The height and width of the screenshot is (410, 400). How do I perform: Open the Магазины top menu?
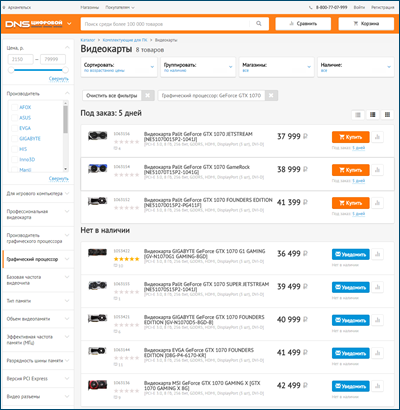coord(89,7)
